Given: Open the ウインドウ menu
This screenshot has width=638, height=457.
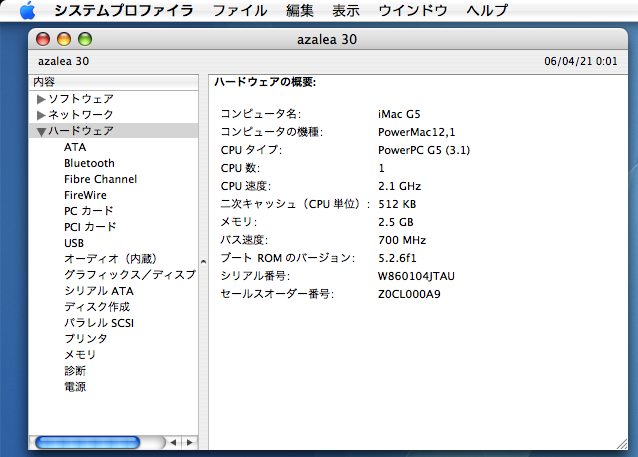Looking at the screenshot, I should click(413, 10).
